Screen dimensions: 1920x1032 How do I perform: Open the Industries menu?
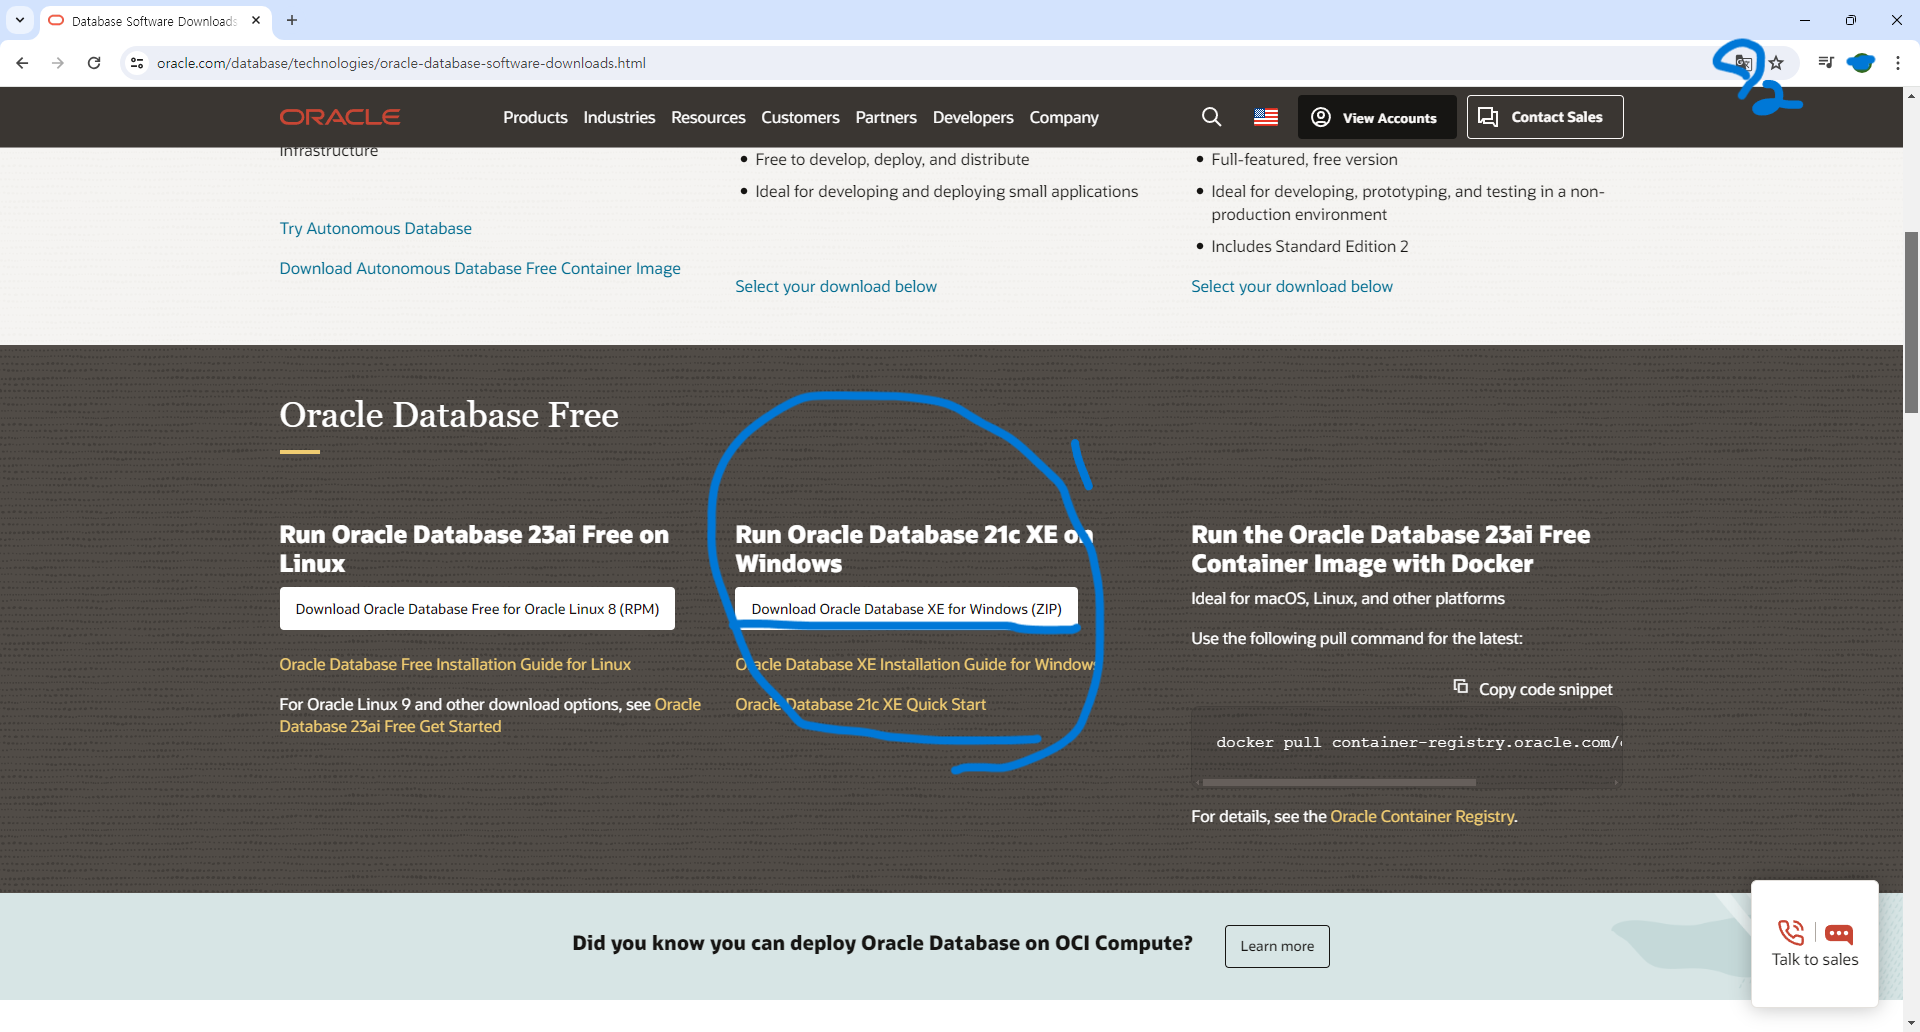pyautogui.click(x=619, y=117)
